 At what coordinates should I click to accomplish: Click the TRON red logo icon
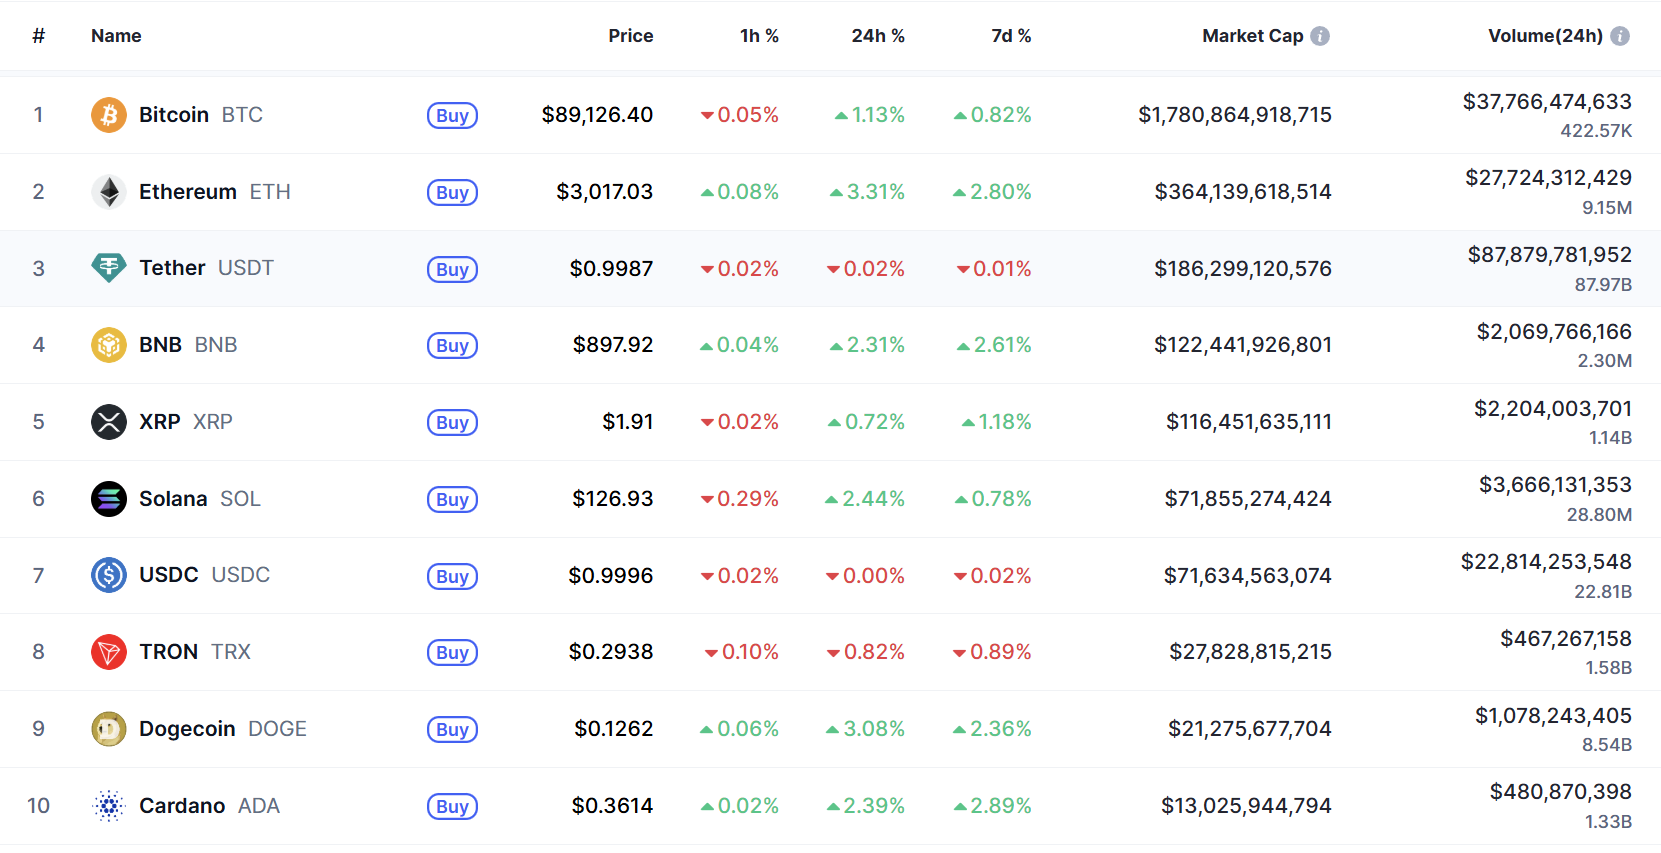coord(108,652)
